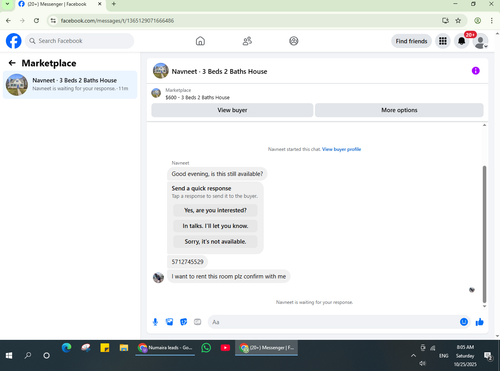Open the notifications bell icon
Screen dimensions: 500x371
pos(462,41)
